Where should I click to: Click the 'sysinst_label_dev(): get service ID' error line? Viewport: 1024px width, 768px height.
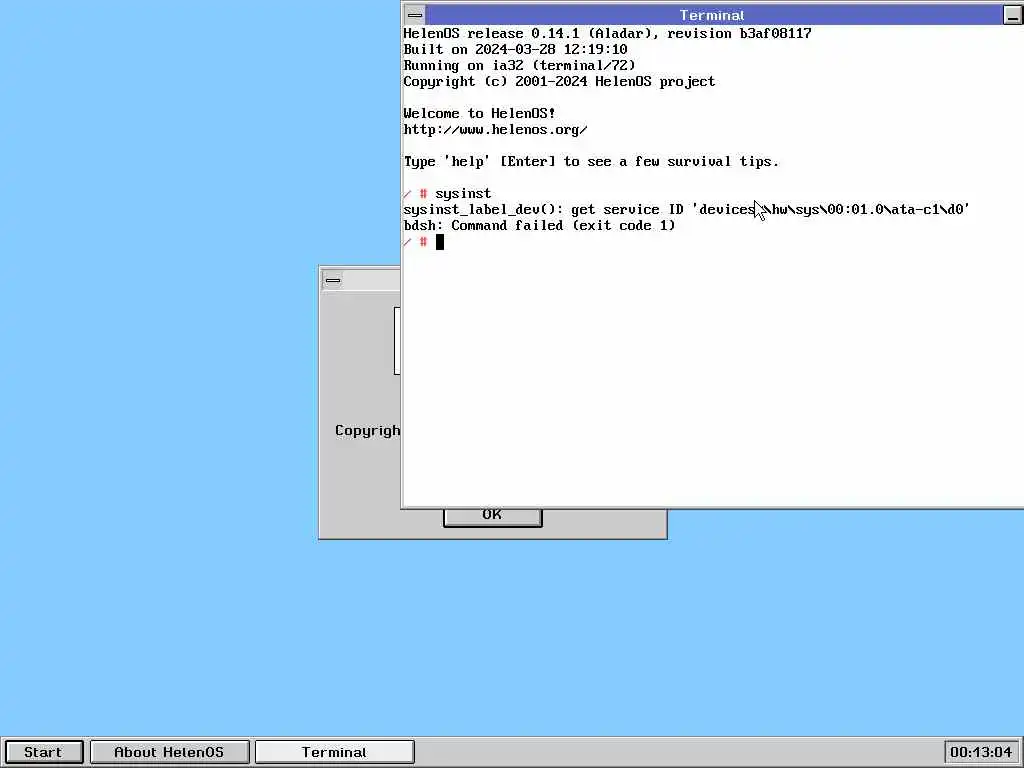pyautogui.click(x=686, y=210)
